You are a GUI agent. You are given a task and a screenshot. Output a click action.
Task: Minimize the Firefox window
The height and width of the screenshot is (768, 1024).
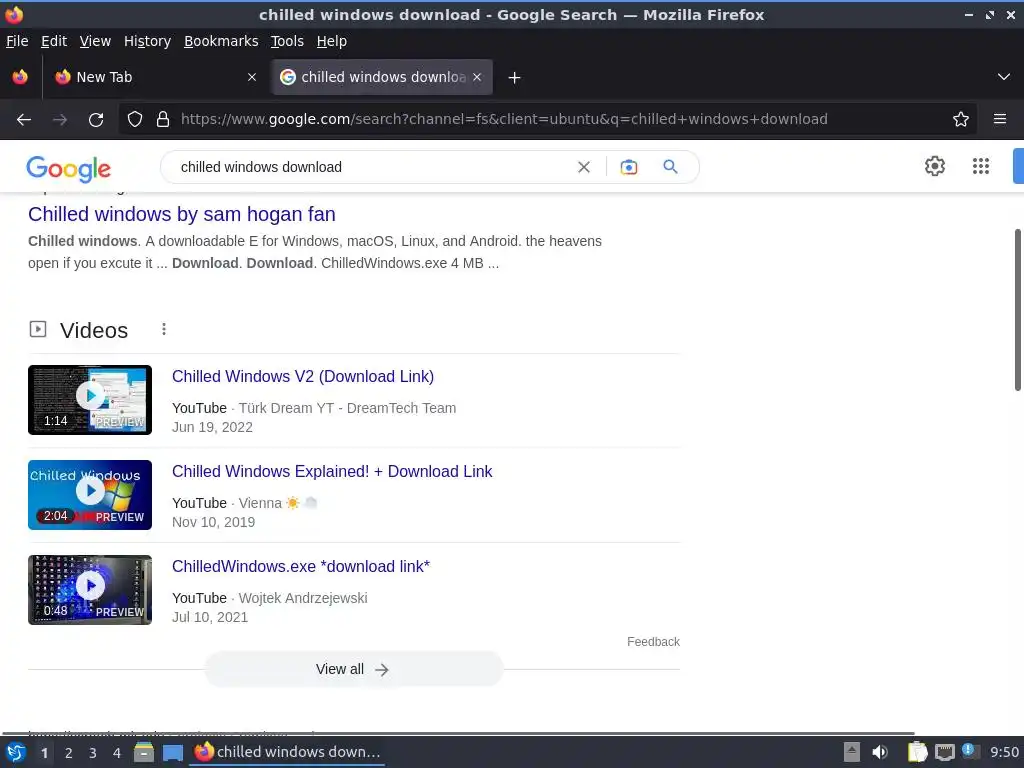click(x=968, y=14)
